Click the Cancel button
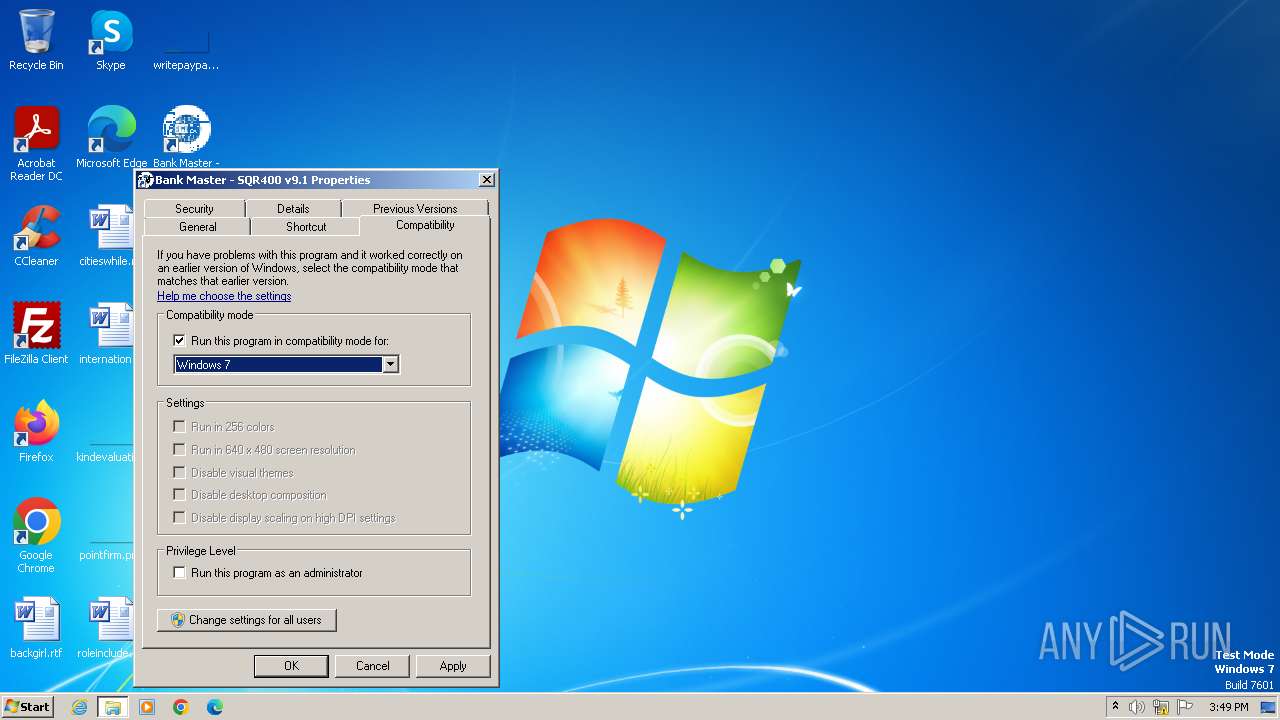1280x720 pixels. click(x=372, y=666)
